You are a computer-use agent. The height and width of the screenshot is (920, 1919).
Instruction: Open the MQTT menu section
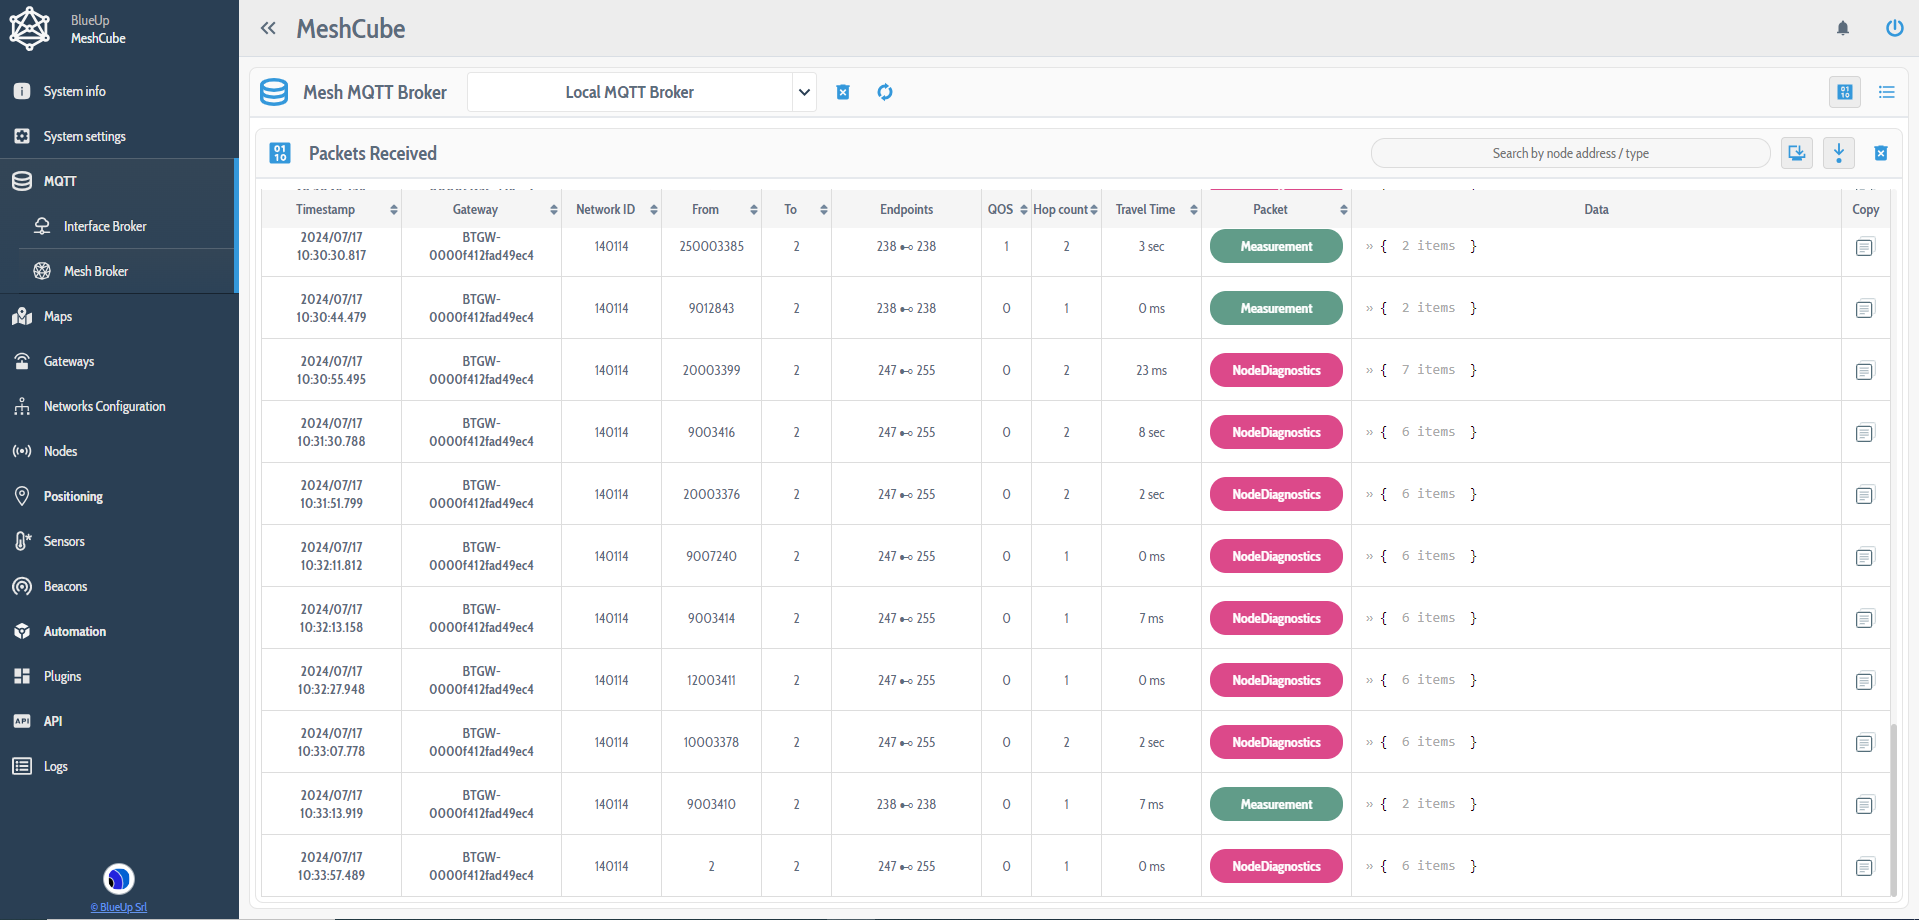click(59, 181)
